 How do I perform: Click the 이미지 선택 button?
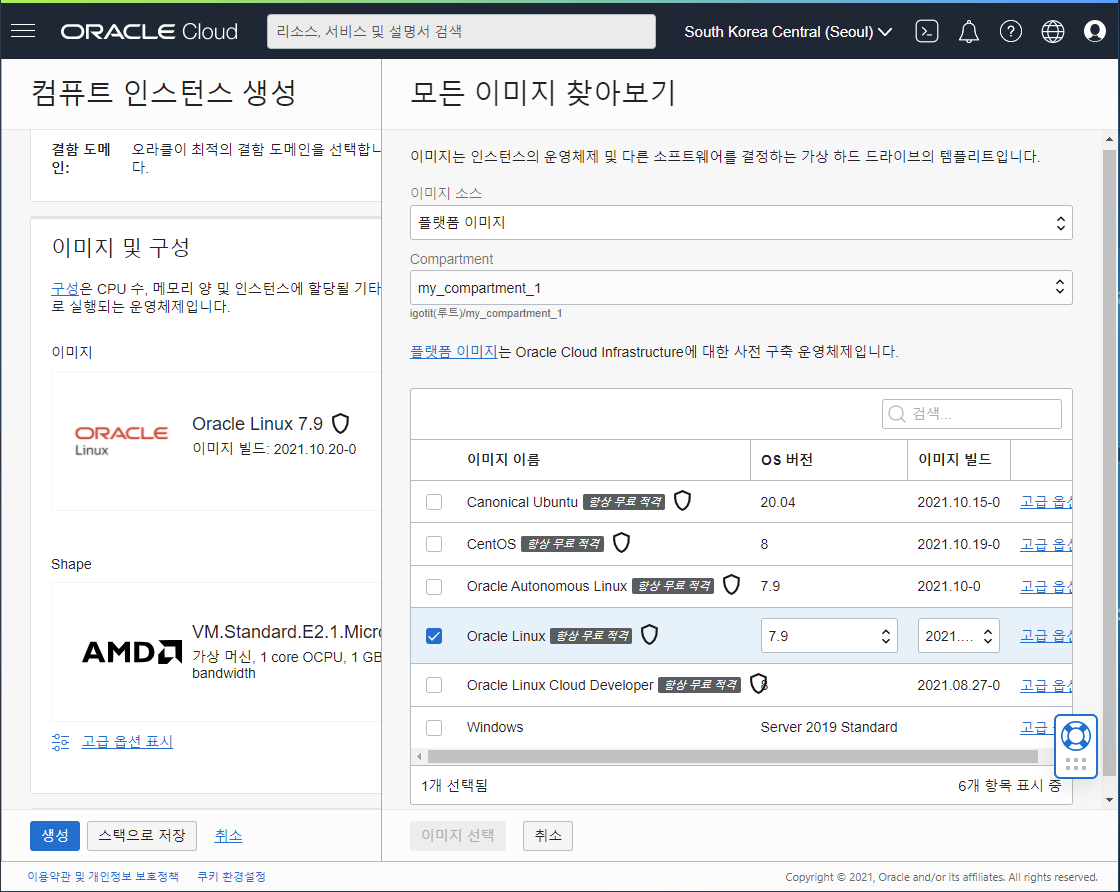tap(458, 835)
